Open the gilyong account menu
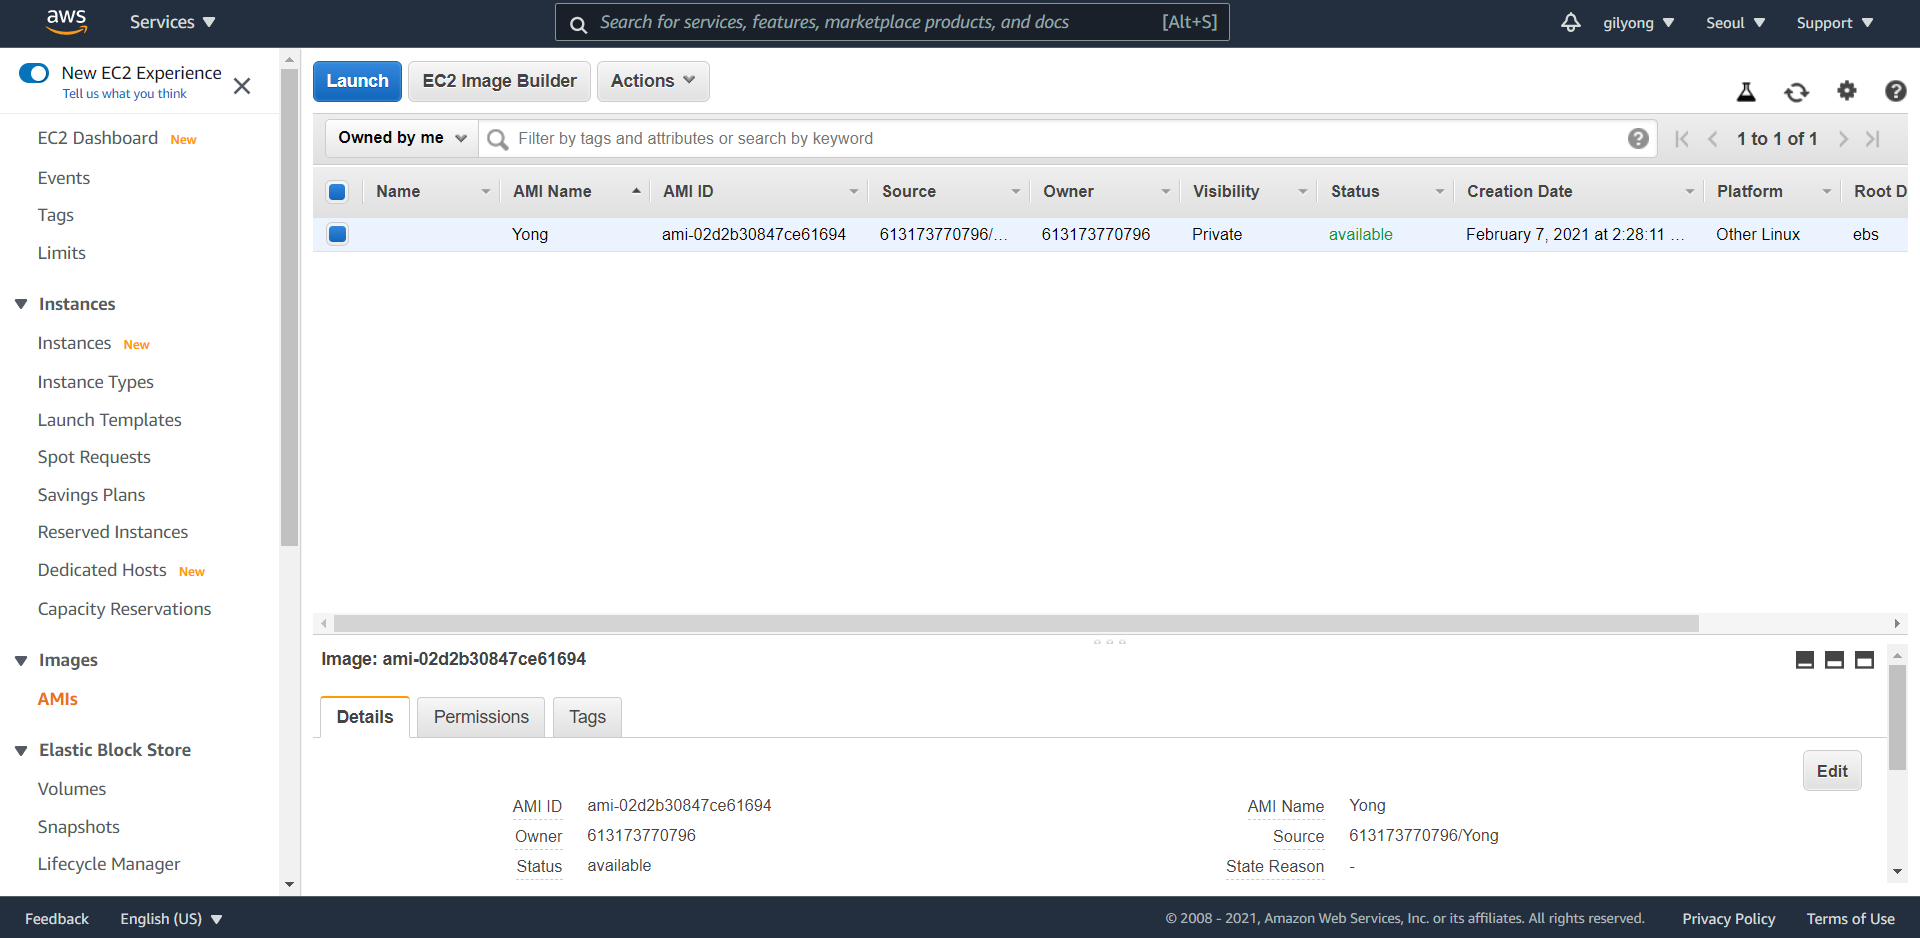The height and width of the screenshot is (938, 1920). click(1638, 23)
